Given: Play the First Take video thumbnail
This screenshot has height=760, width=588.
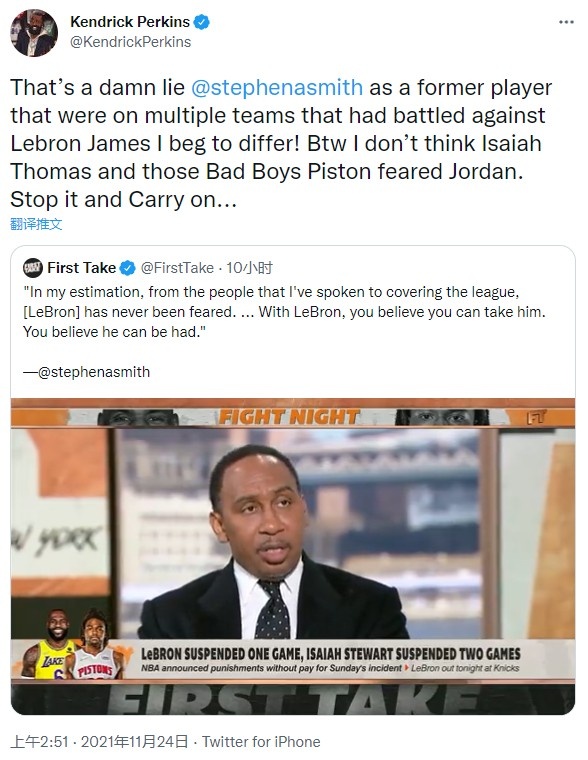Looking at the screenshot, I should coord(293,556).
